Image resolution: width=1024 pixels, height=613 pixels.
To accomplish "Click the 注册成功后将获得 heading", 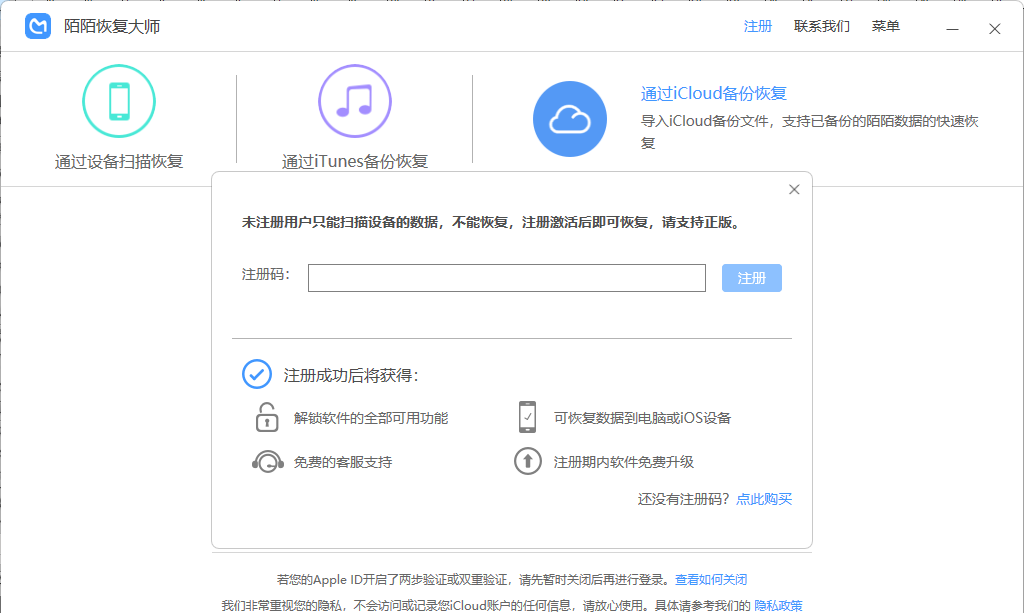I will pos(351,375).
